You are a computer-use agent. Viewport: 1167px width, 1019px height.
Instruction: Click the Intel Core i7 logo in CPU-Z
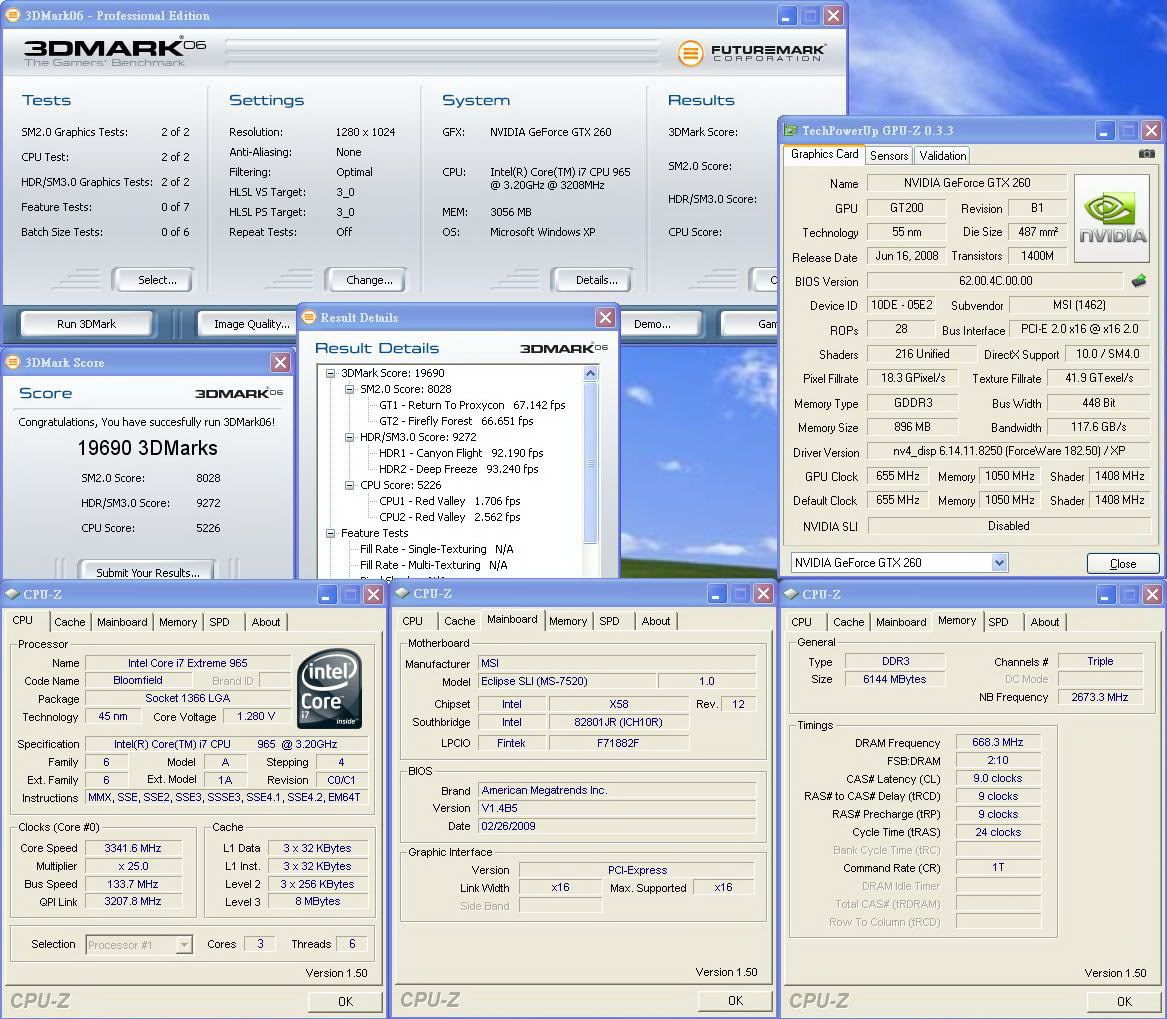pyautogui.click(x=330, y=689)
